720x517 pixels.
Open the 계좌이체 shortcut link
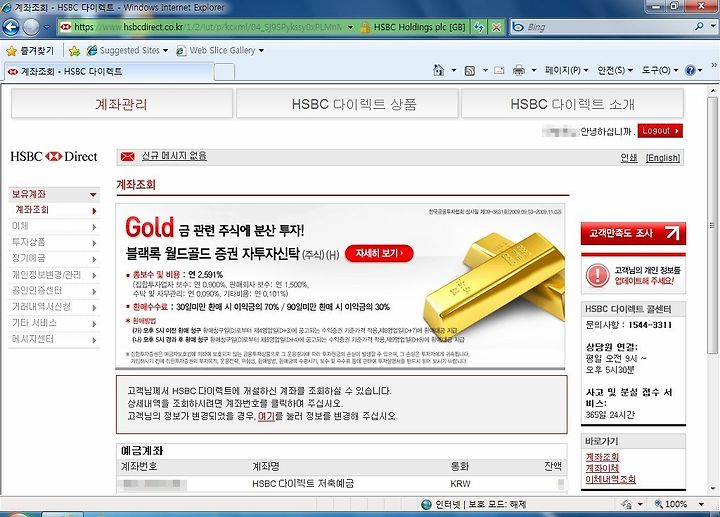pyautogui.click(x=602, y=468)
